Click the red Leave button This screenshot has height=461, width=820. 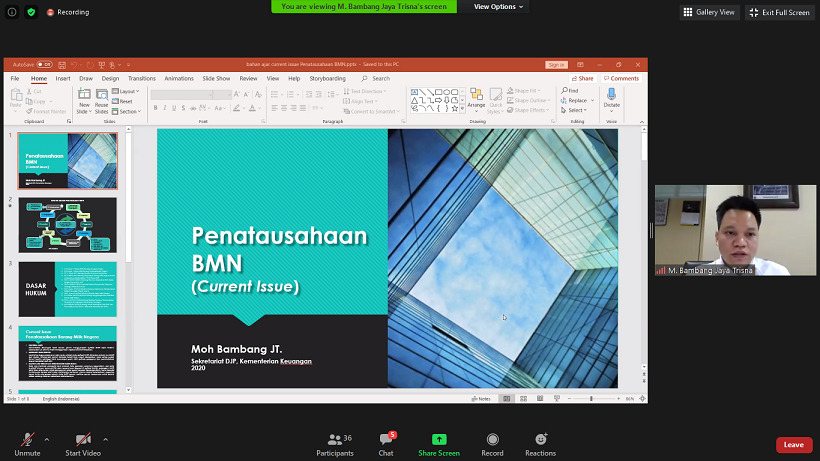(793, 445)
